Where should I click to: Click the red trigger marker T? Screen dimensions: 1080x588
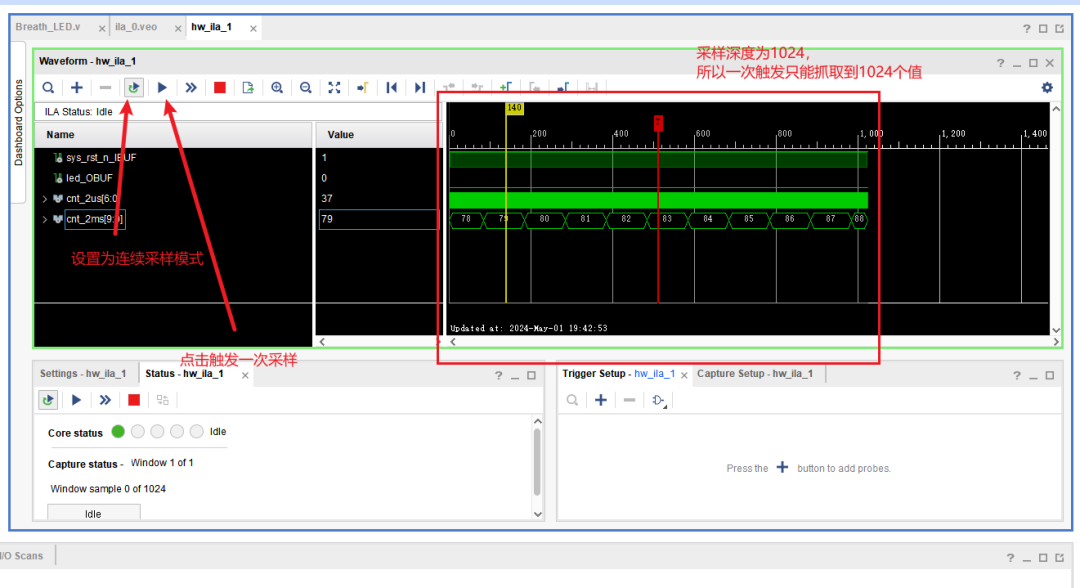tap(658, 123)
